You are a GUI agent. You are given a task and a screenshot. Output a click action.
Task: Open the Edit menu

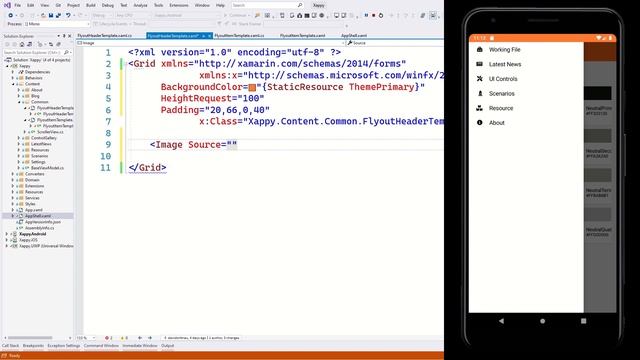pos(31,5)
